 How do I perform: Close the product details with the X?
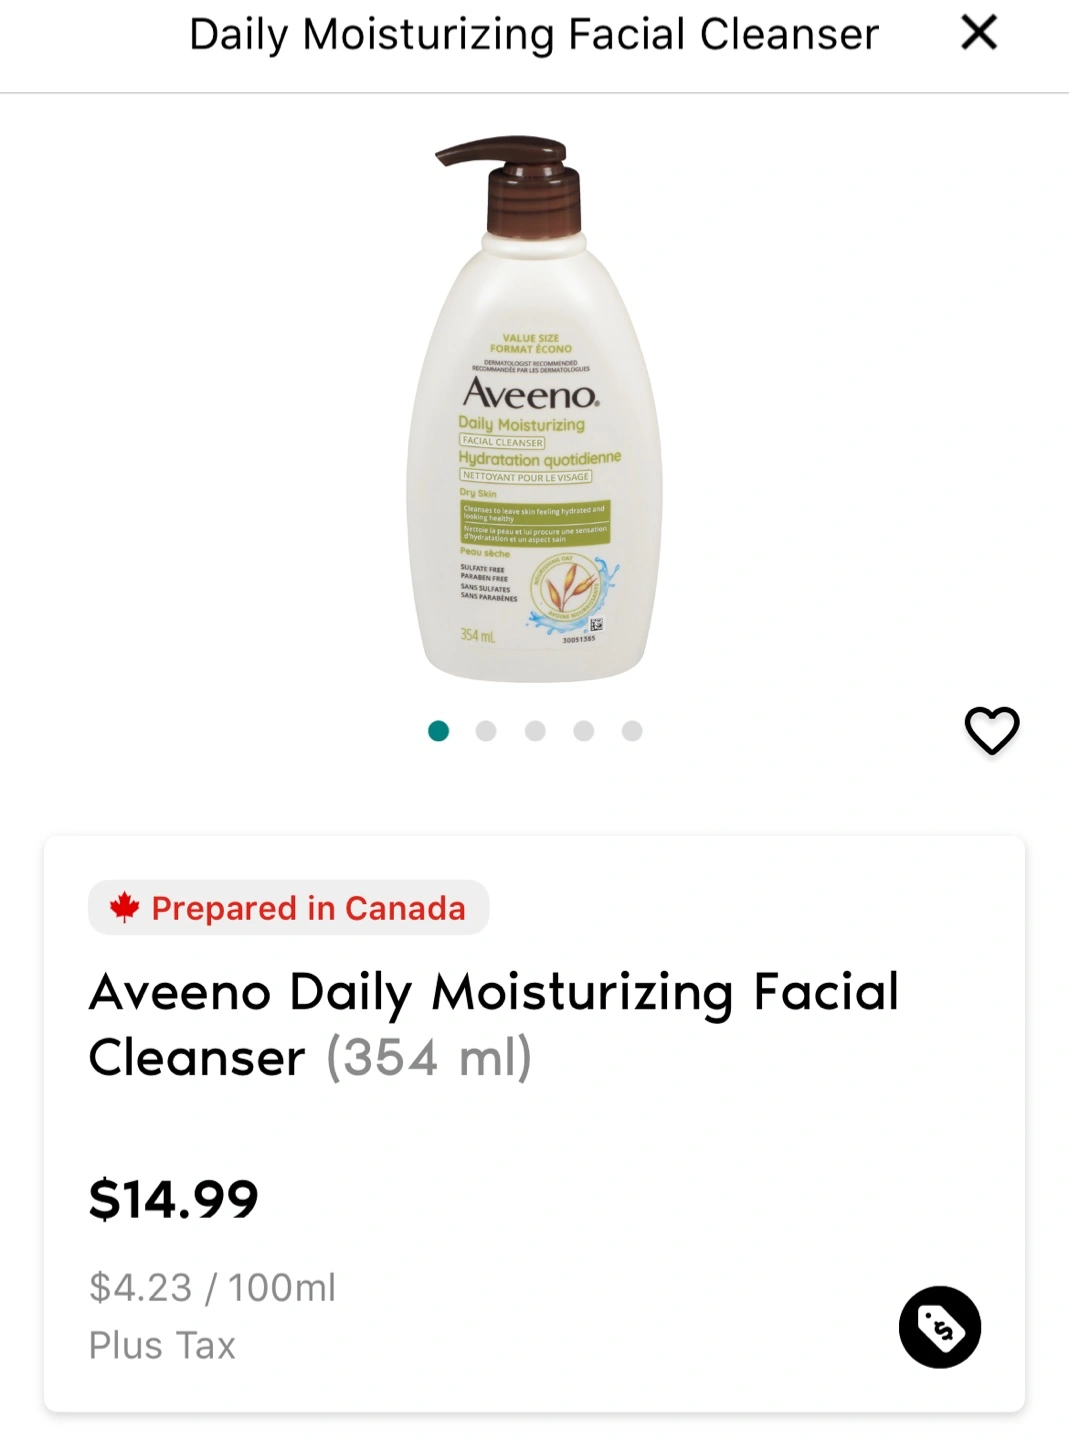coord(979,32)
